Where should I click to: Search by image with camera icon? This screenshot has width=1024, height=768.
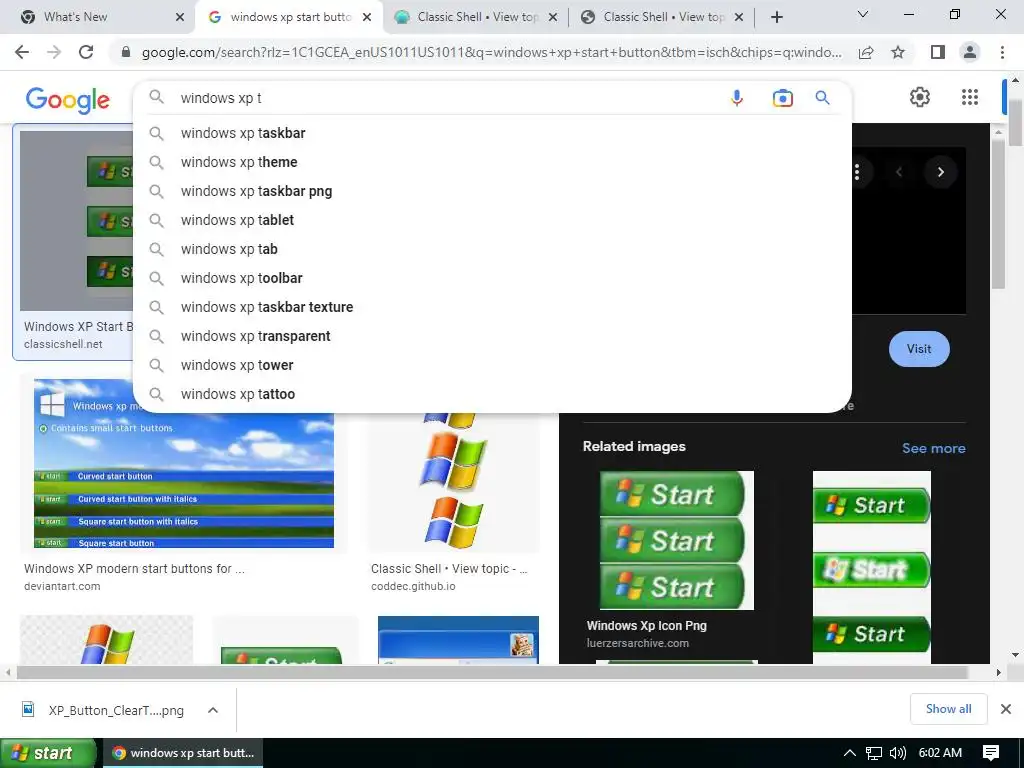point(782,98)
